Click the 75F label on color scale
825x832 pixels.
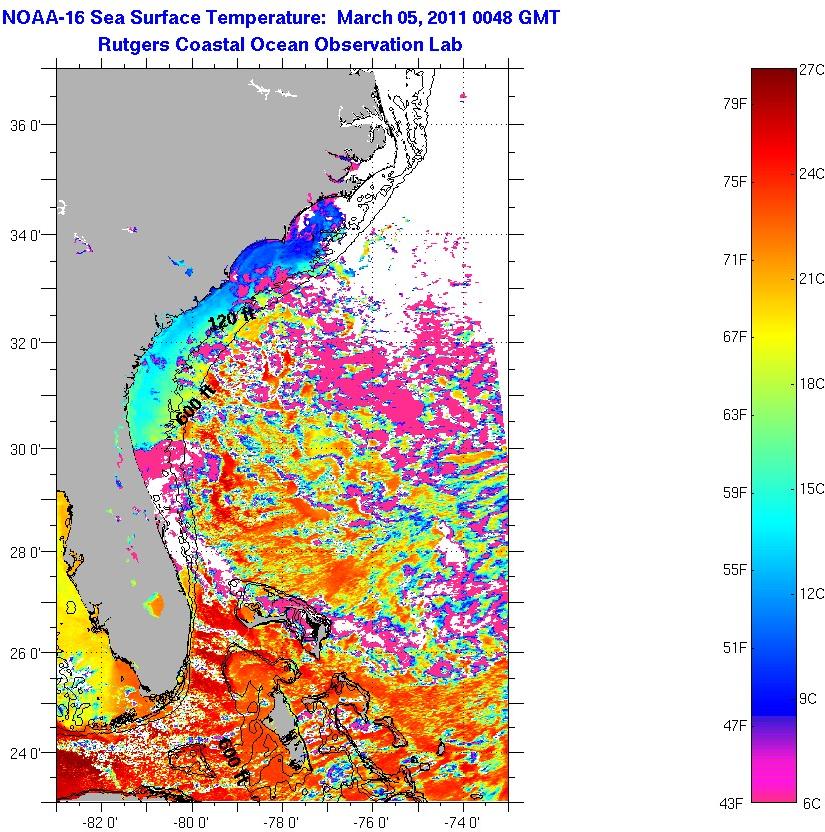(x=735, y=182)
